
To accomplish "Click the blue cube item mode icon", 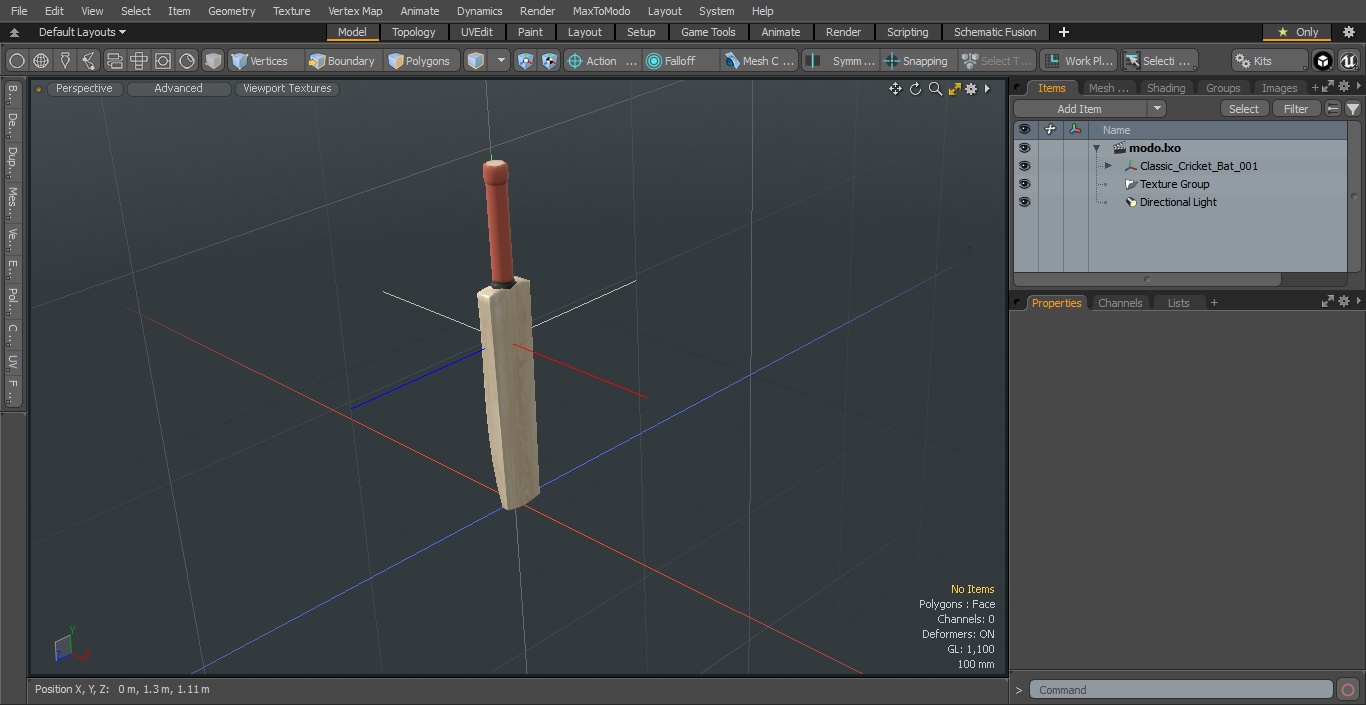I will 476,61.
